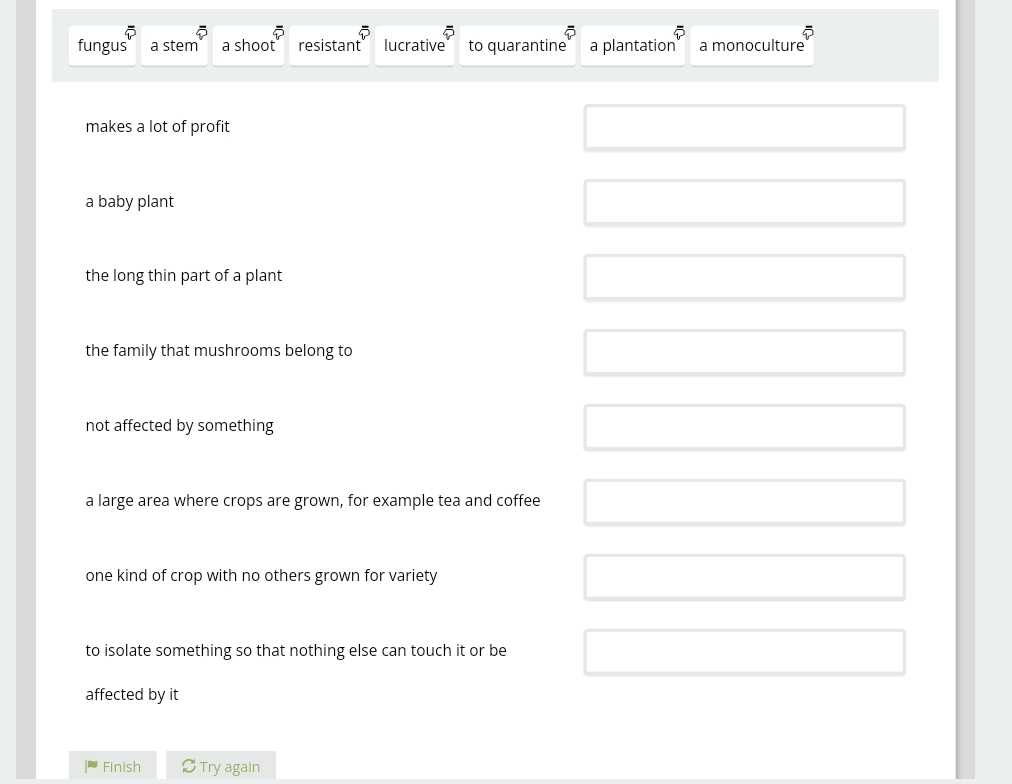This screenshot has height=784, width=1012.
Task: Click the pin icon on 'a stem' chip
Action: (201, 33)
